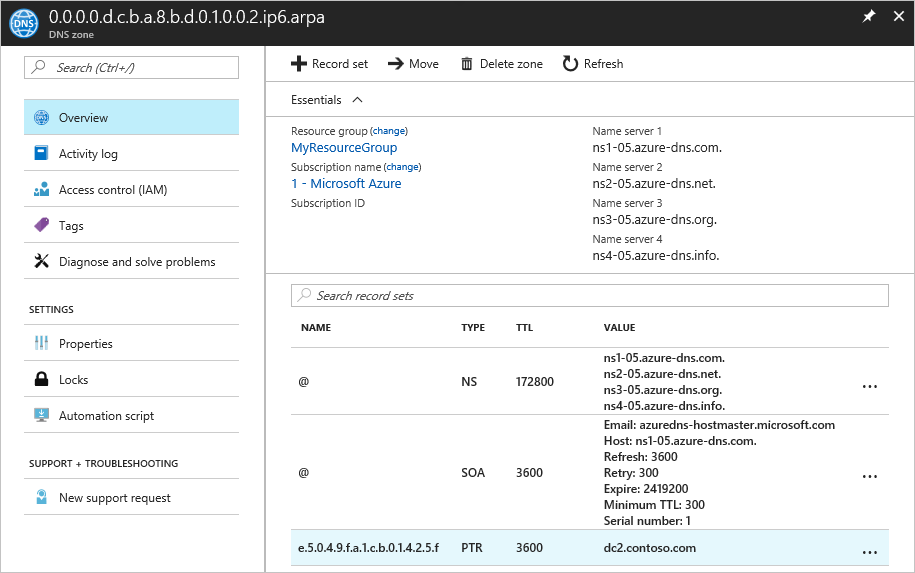This screenshot has width=915, height=573.
Task: Pin this DNS zone blade
Action: tap(869, 16)
